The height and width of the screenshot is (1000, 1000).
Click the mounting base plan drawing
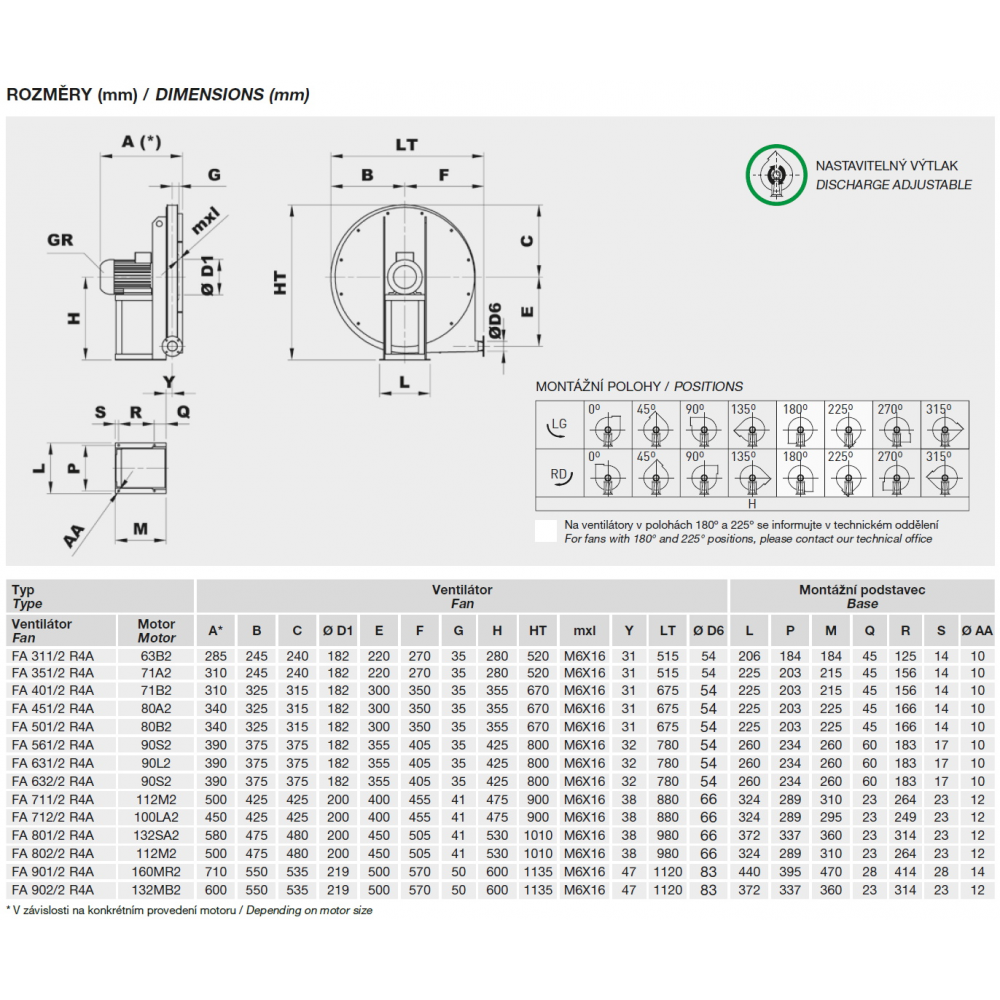tap(141, 469)
